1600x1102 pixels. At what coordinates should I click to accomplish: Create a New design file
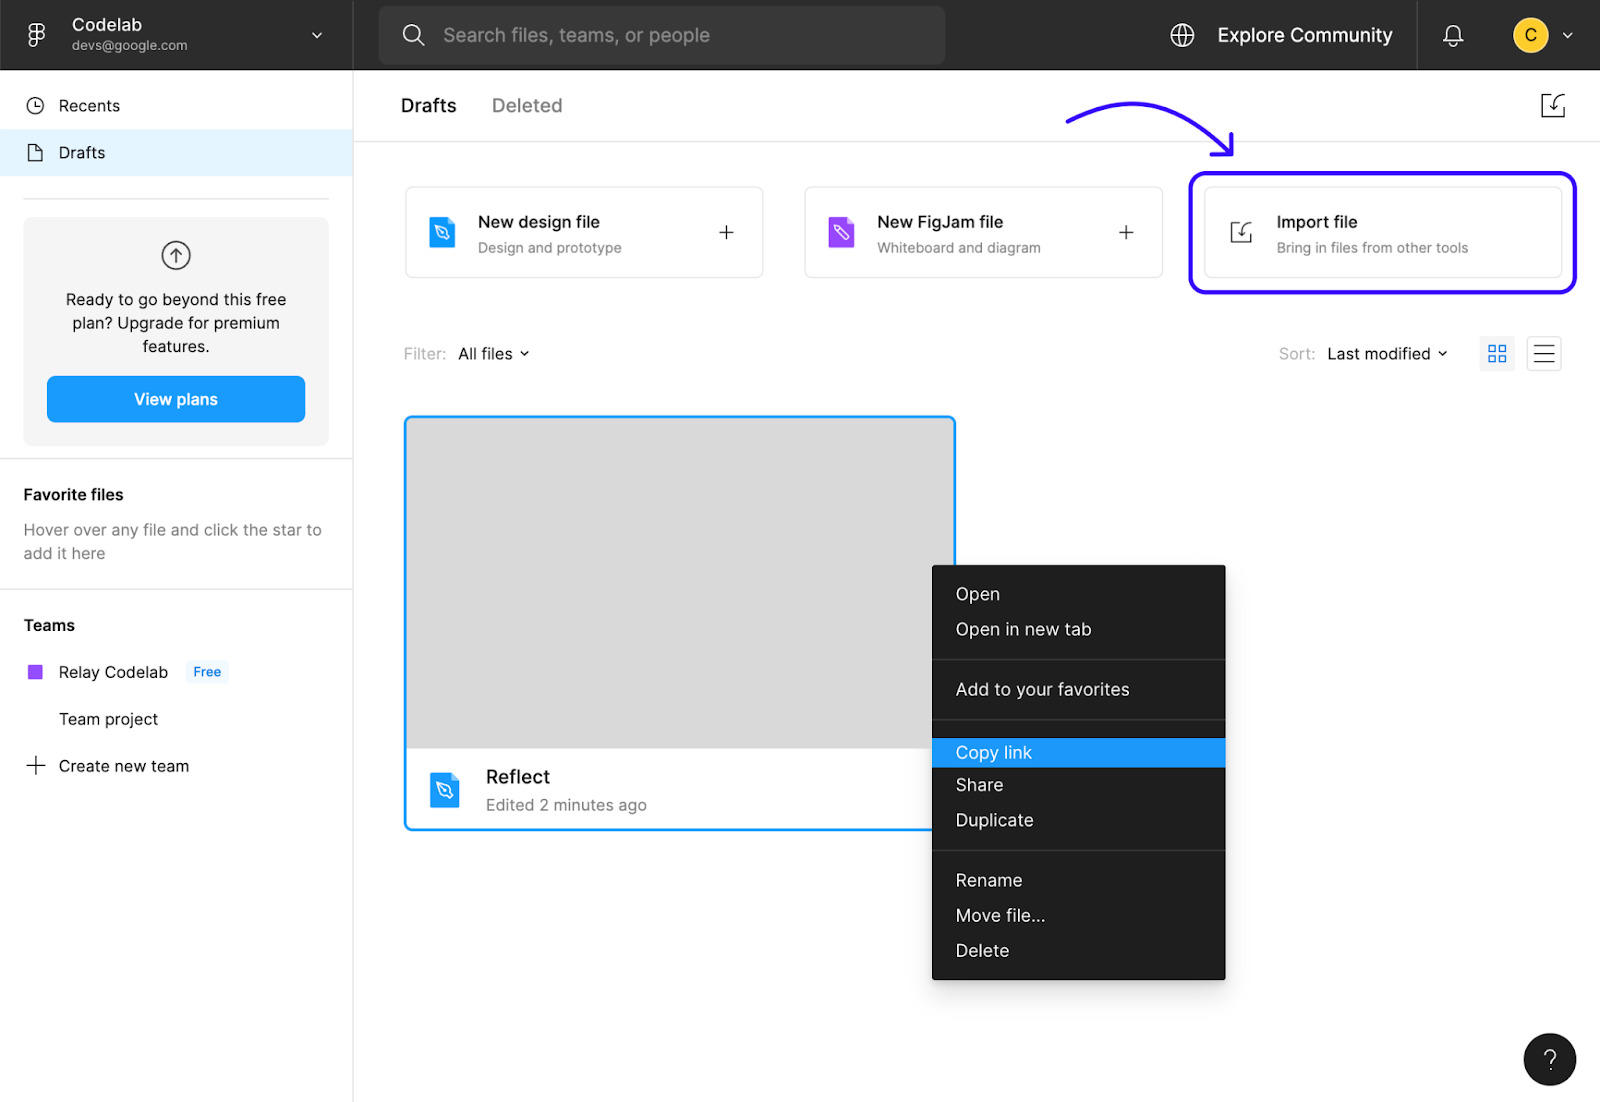pos(584,232)
